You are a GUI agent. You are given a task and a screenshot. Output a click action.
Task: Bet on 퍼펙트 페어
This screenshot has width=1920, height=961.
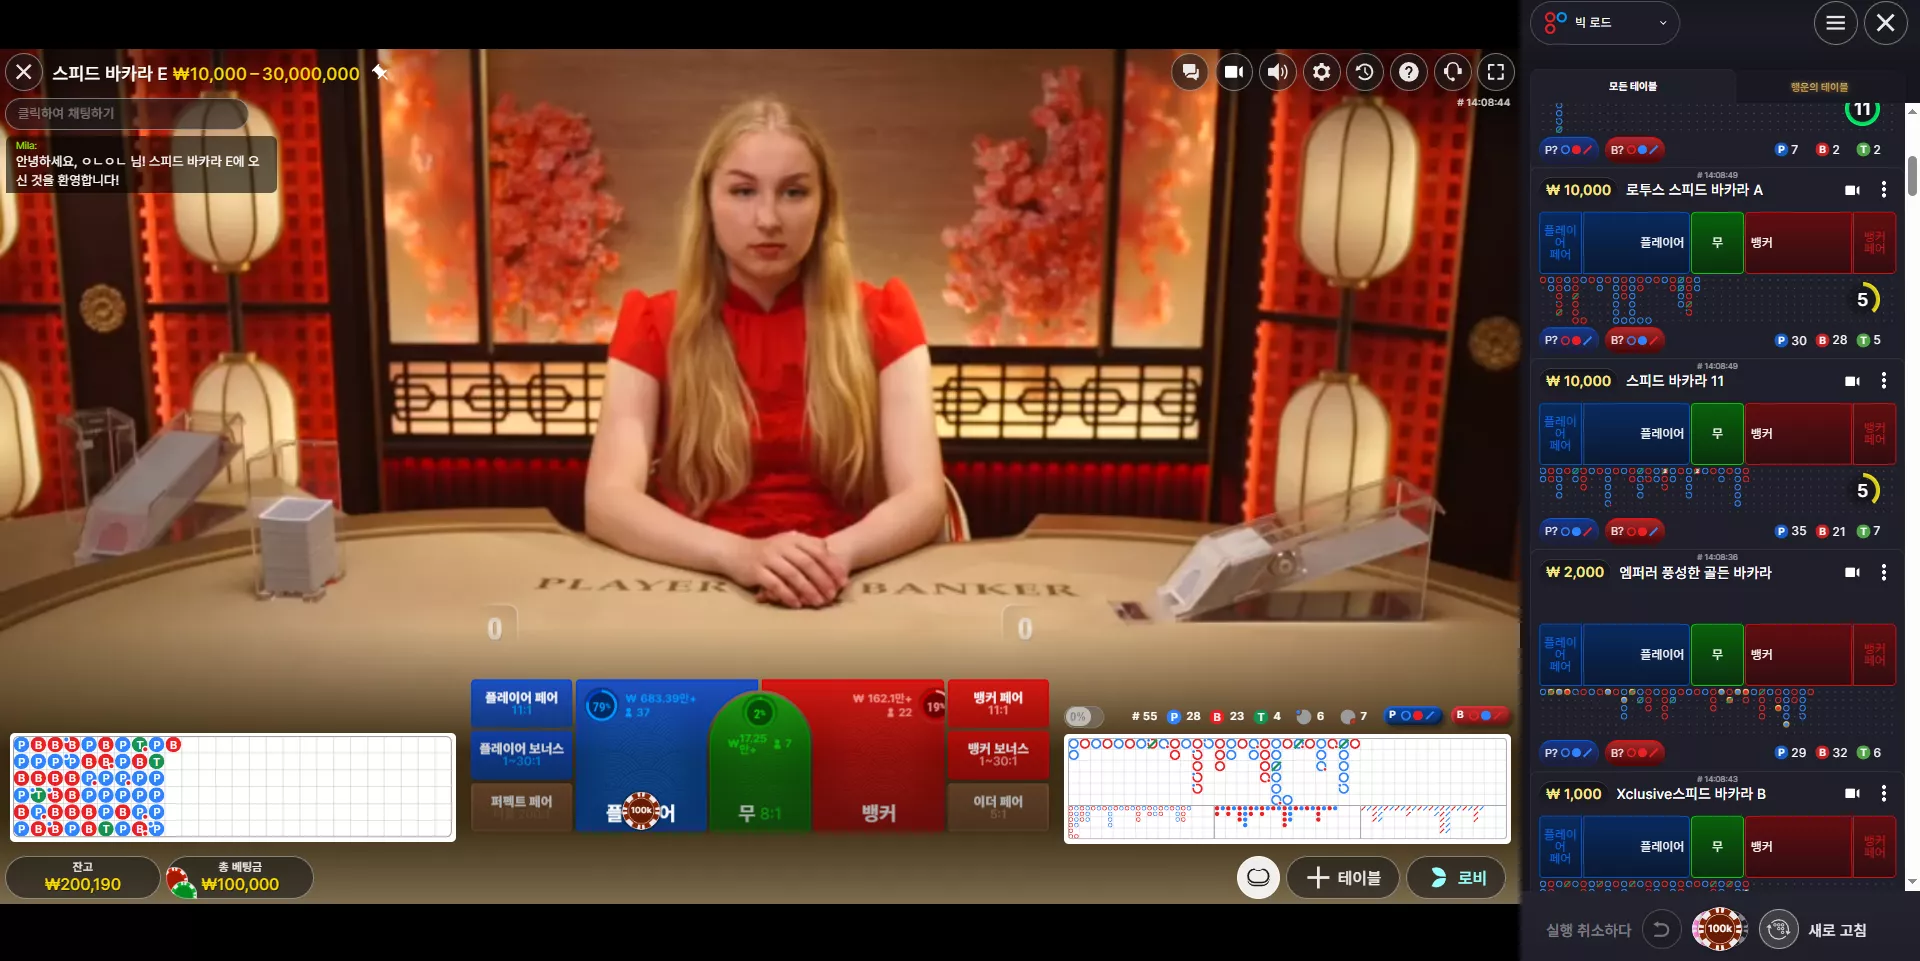pyautogui.click(x=521, y=806)
